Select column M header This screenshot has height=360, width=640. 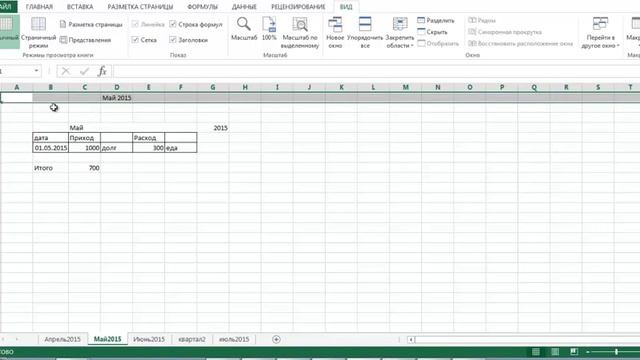pyautogui.click(x=405, y=87)
